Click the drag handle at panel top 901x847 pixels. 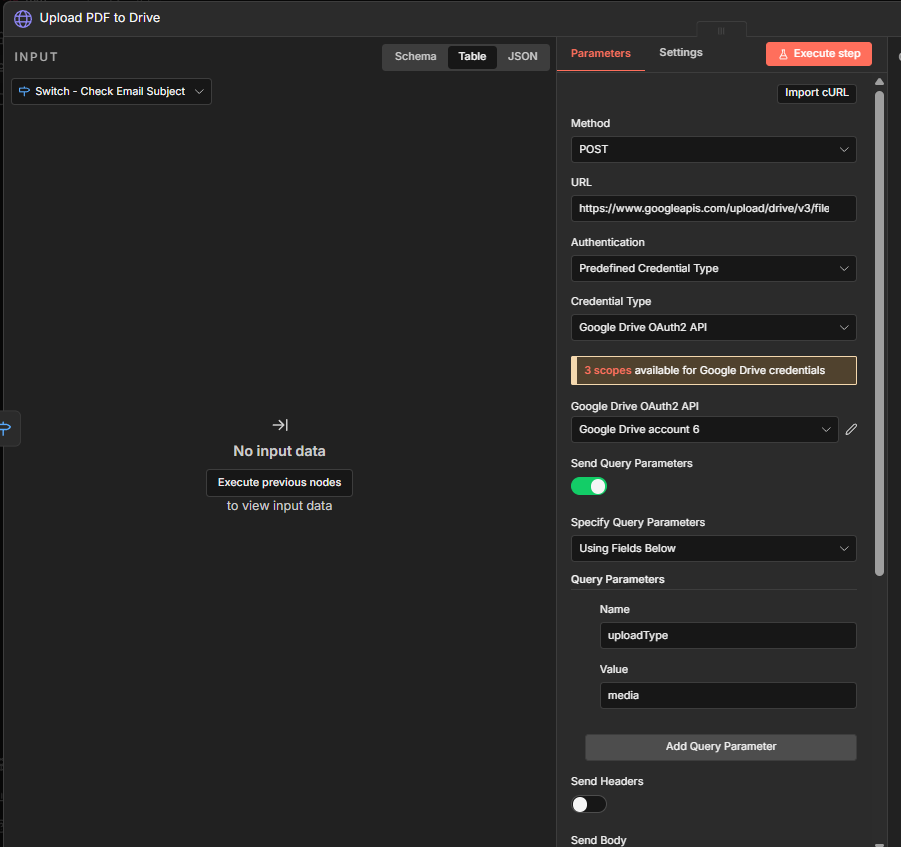[718, 30]
